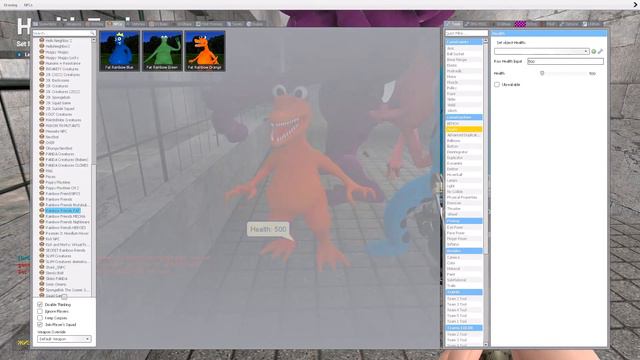Click the tool list scroll-up arrow

click(486, 41)
